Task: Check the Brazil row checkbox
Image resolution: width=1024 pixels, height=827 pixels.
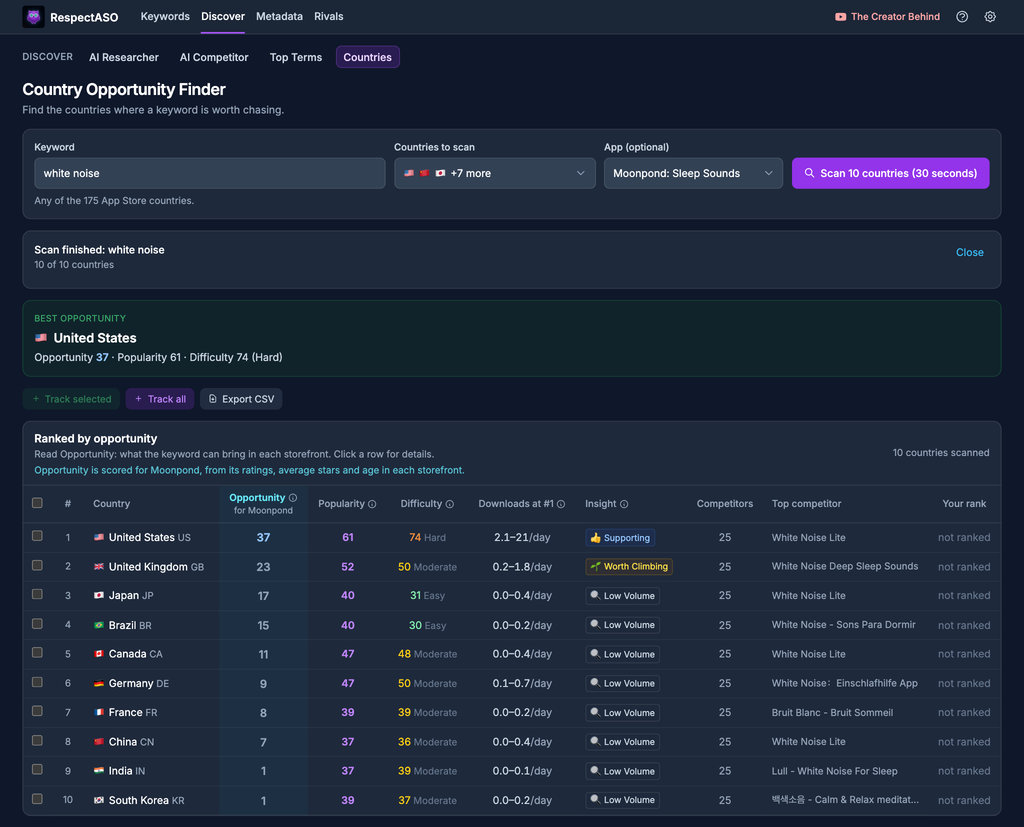Action: click(x=37, y=623)
